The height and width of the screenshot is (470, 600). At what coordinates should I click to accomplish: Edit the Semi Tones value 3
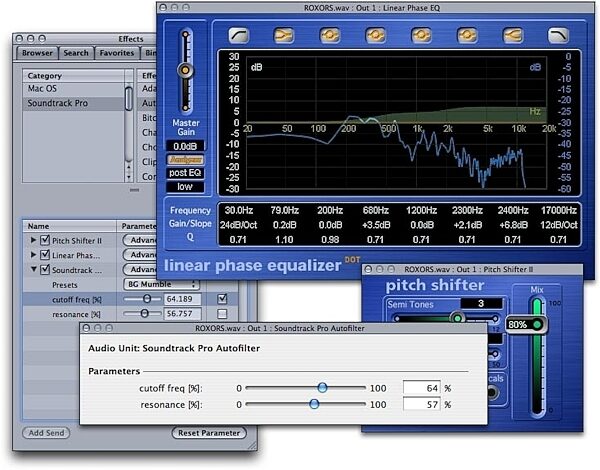[481, 304]
